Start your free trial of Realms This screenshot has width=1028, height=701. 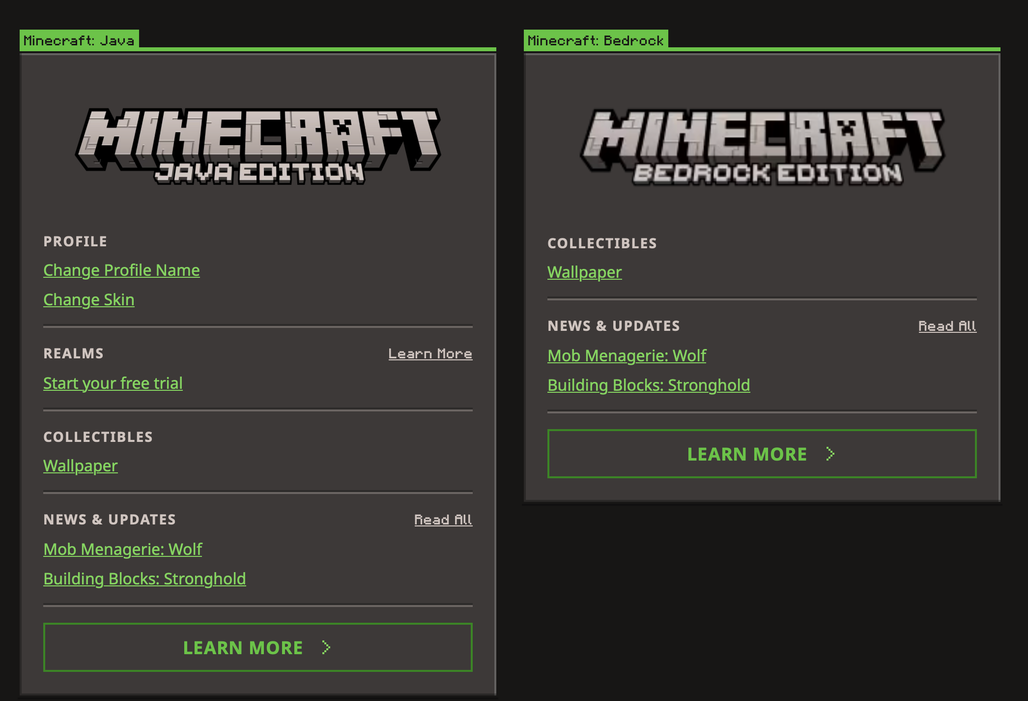[113, 383]
